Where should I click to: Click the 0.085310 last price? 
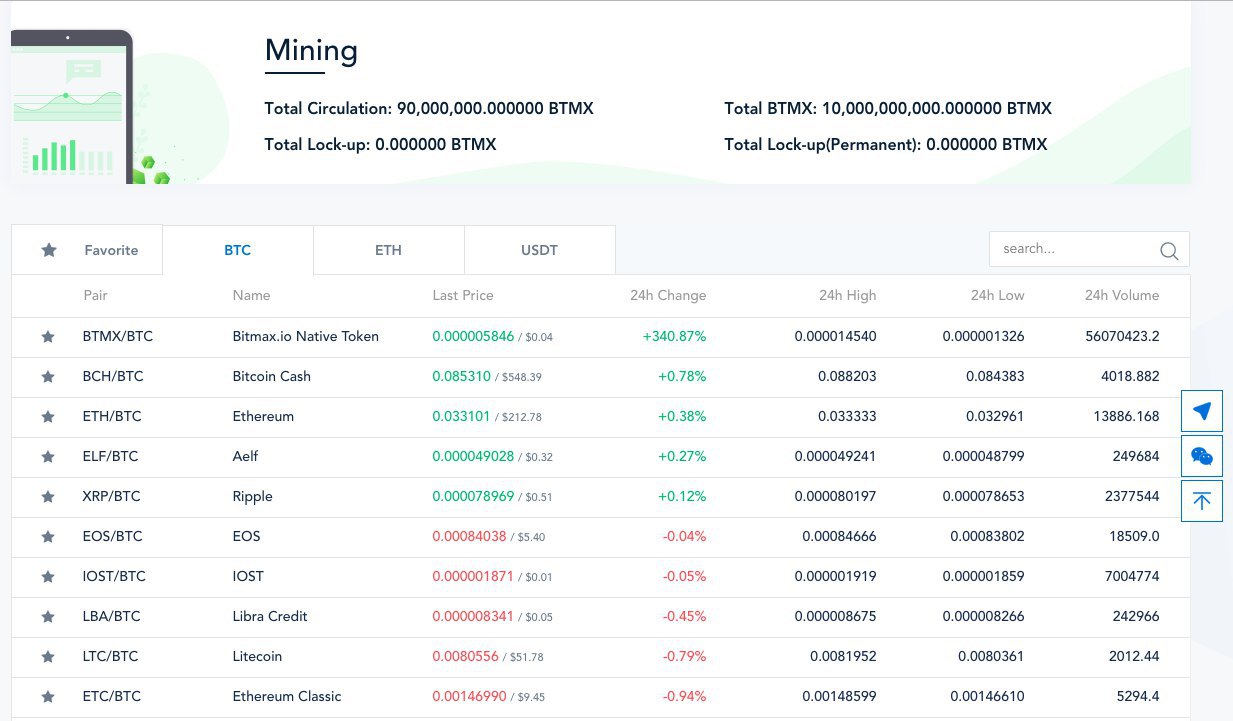tap(462, 377)
